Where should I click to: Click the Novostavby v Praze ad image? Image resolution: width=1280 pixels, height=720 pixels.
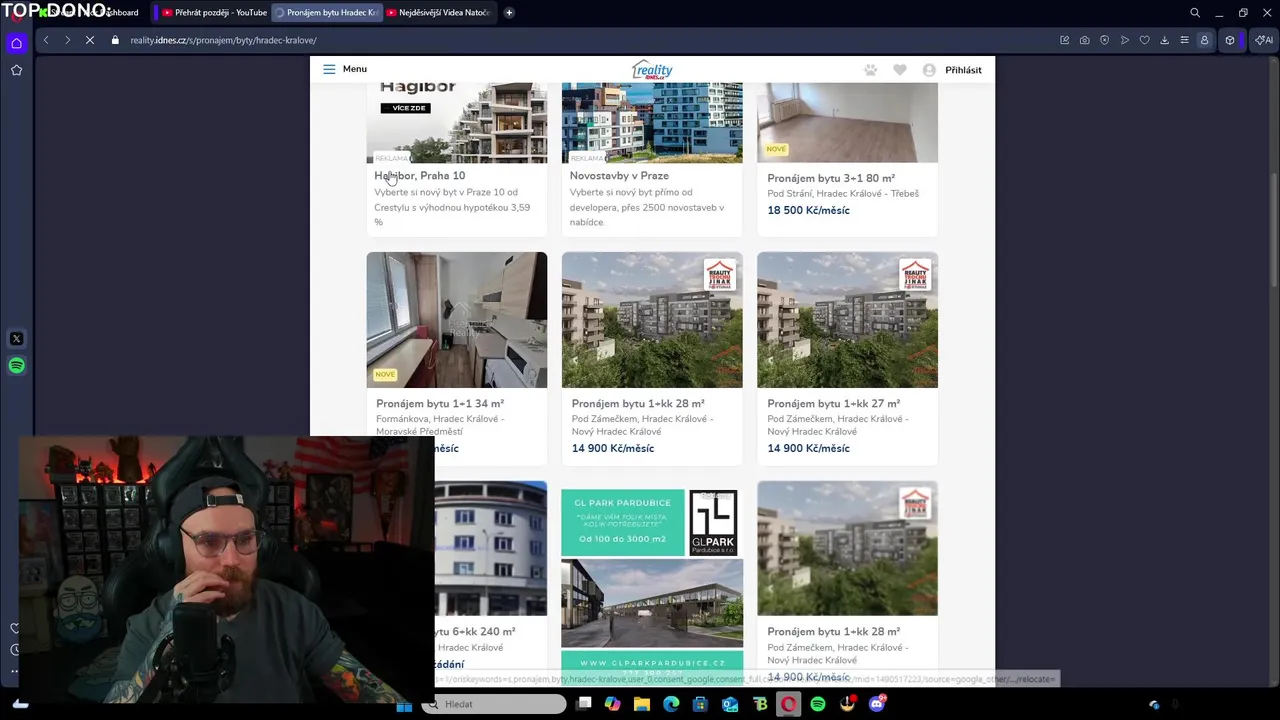pyautogui.click(x=652, y=123)
